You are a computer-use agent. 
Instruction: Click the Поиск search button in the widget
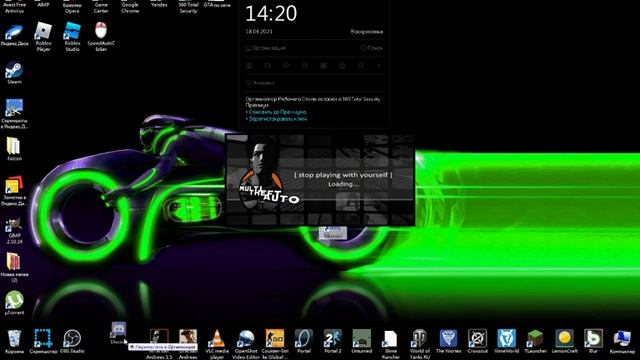pyautogui.click(x=371, y=48)
